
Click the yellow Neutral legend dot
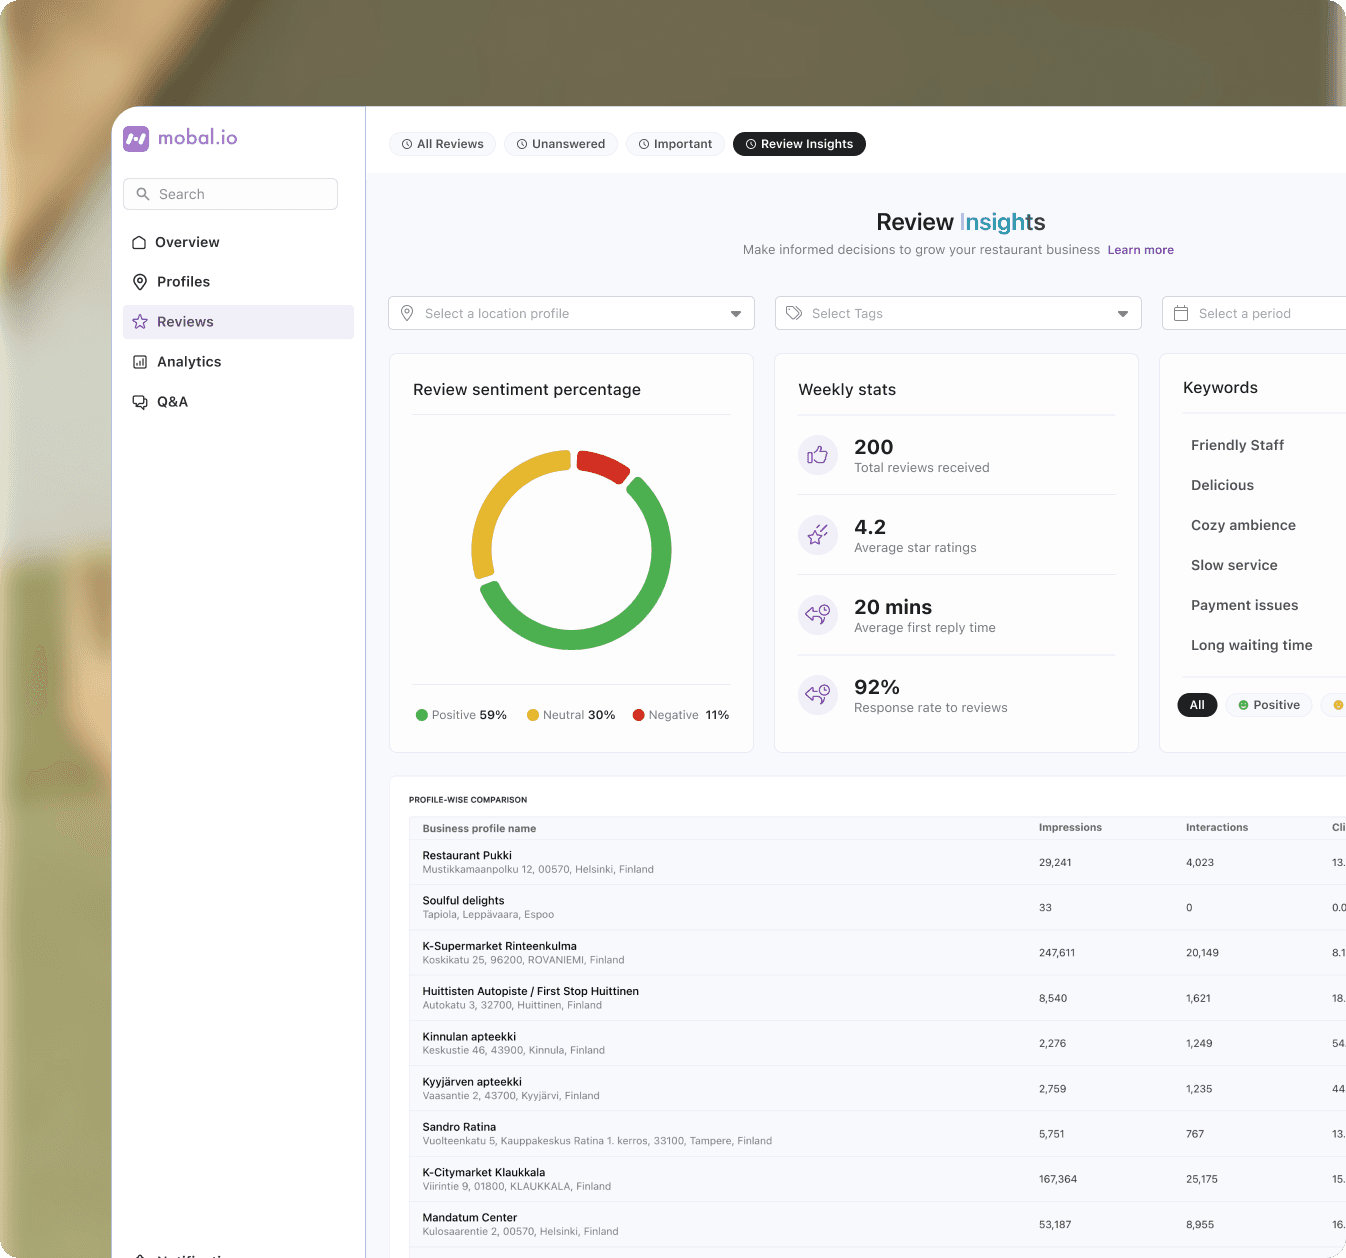533,715
